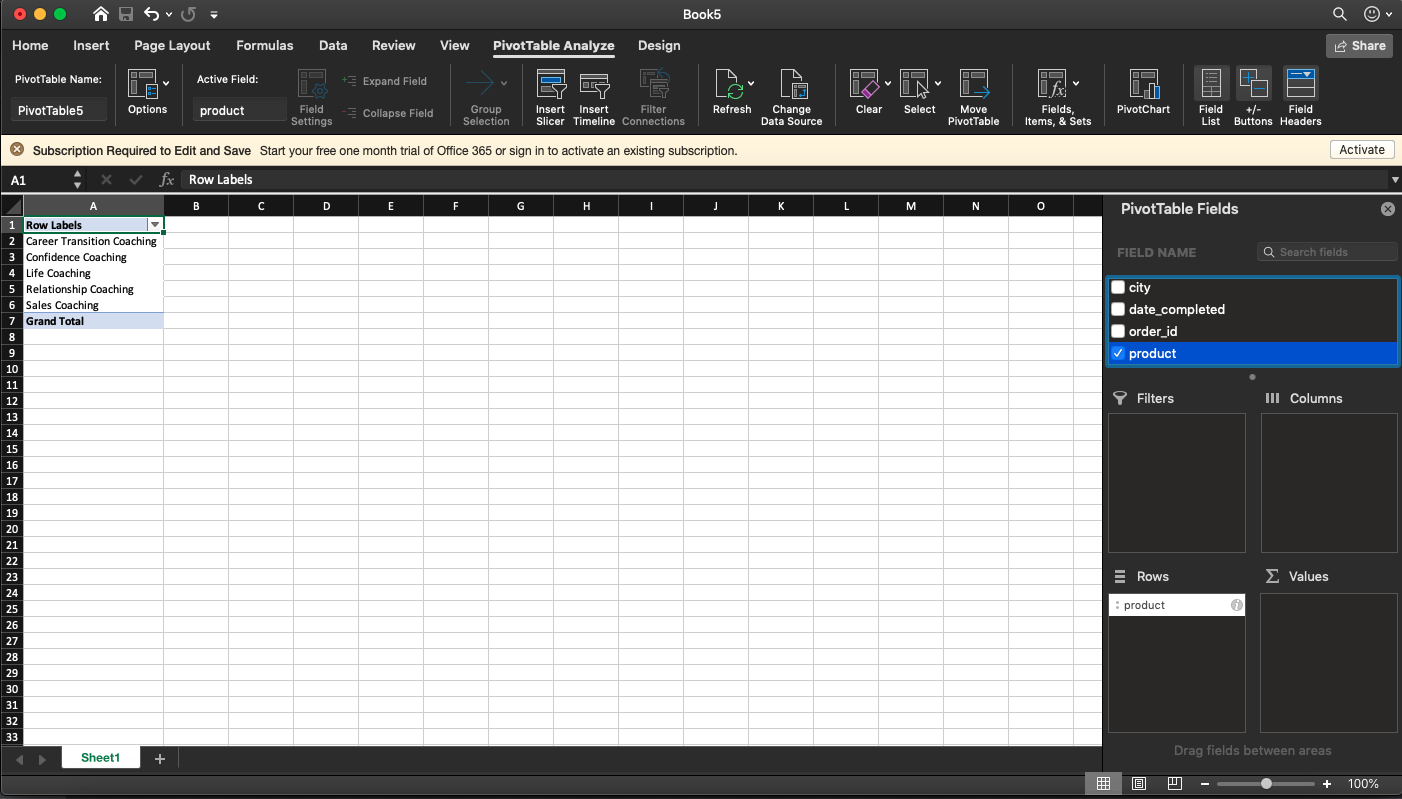Click the Active Field input box
Viewport: 1402px width, 799px height.
[x=240, y=110]
